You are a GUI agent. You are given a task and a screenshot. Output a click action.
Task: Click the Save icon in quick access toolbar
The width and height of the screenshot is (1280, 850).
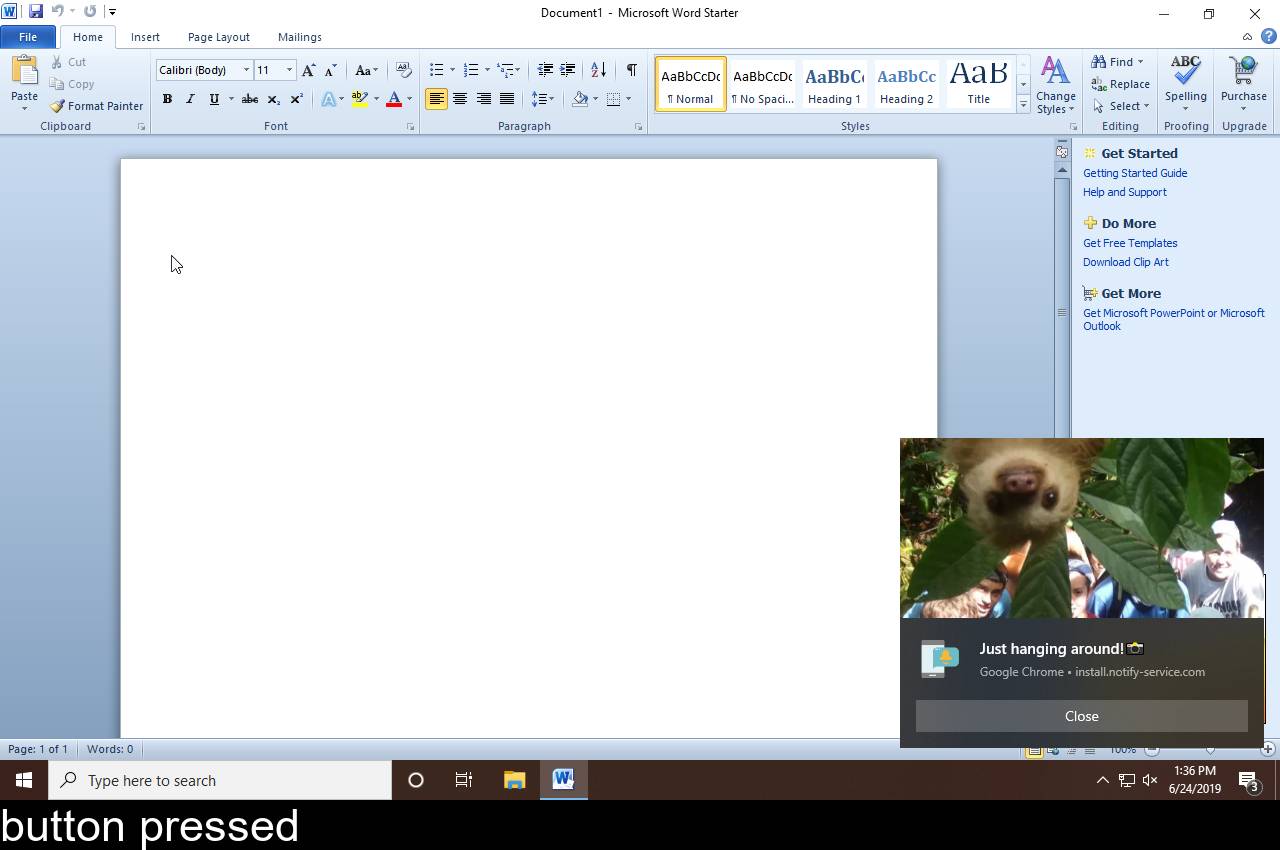pyautogui.click(x=36, y=12)
